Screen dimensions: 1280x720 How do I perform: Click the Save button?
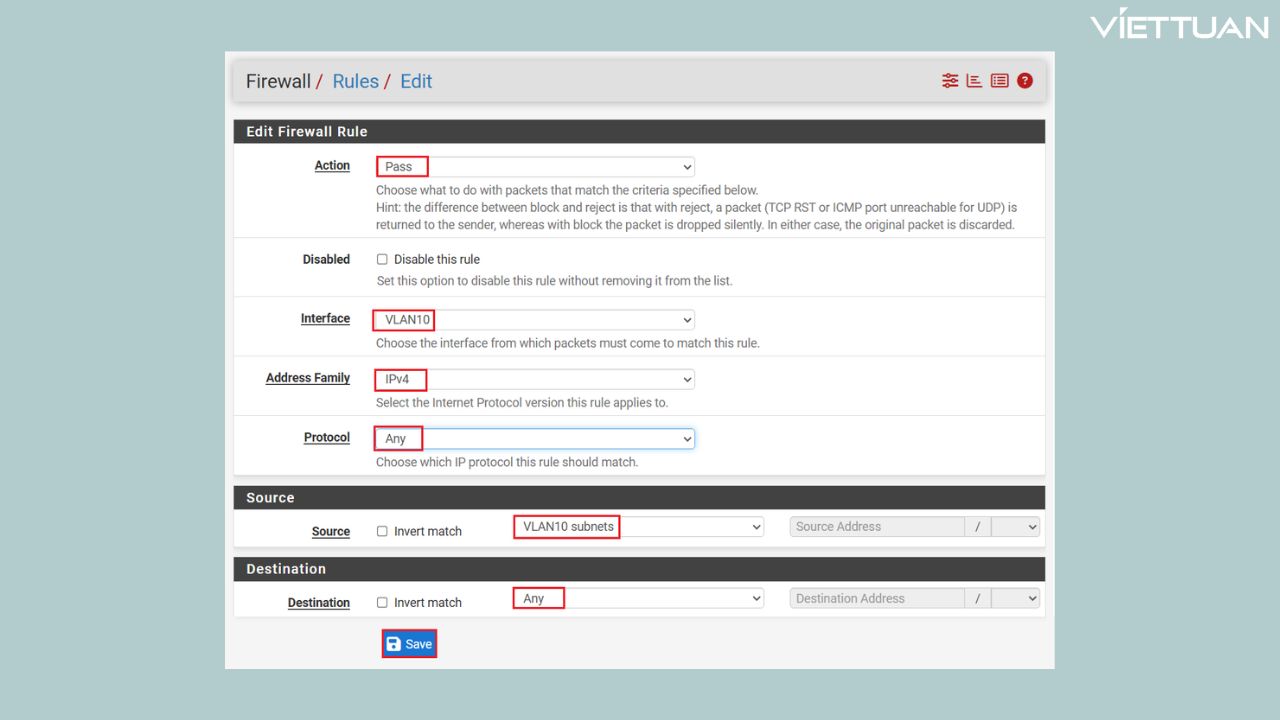pos(409,644)
